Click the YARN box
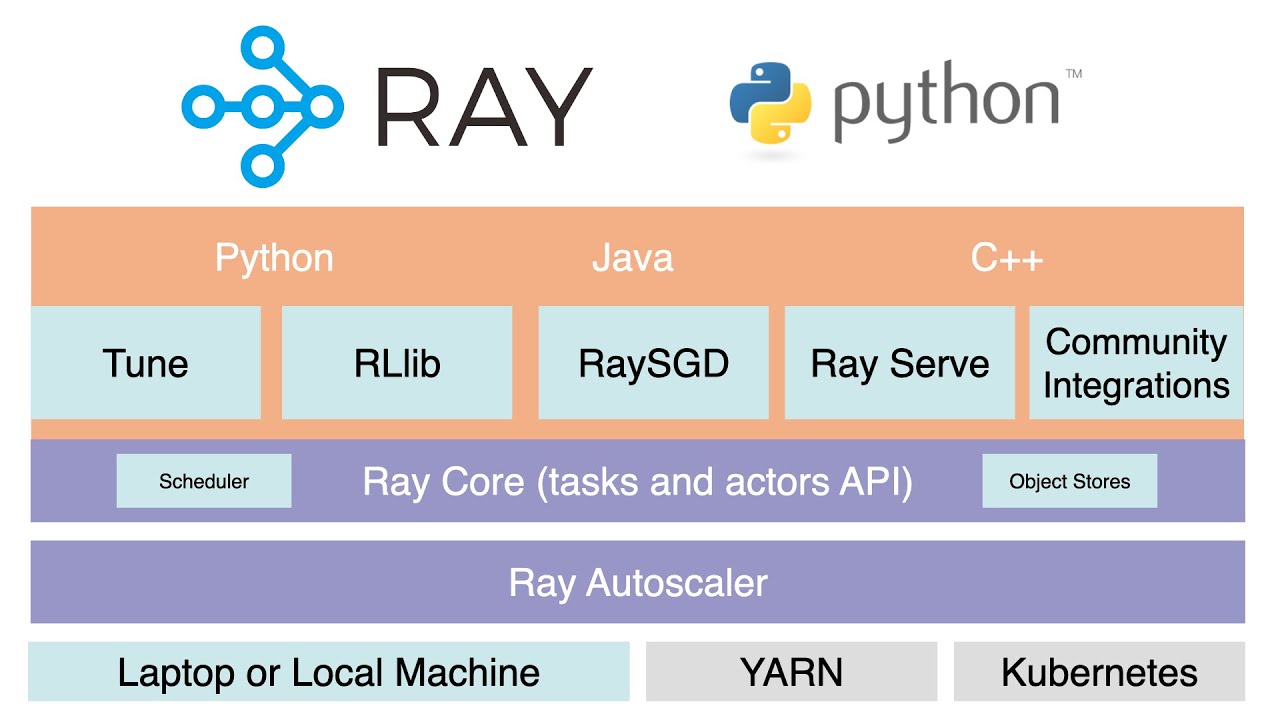This screenshot has width=1280, height=720. point(792,671)
